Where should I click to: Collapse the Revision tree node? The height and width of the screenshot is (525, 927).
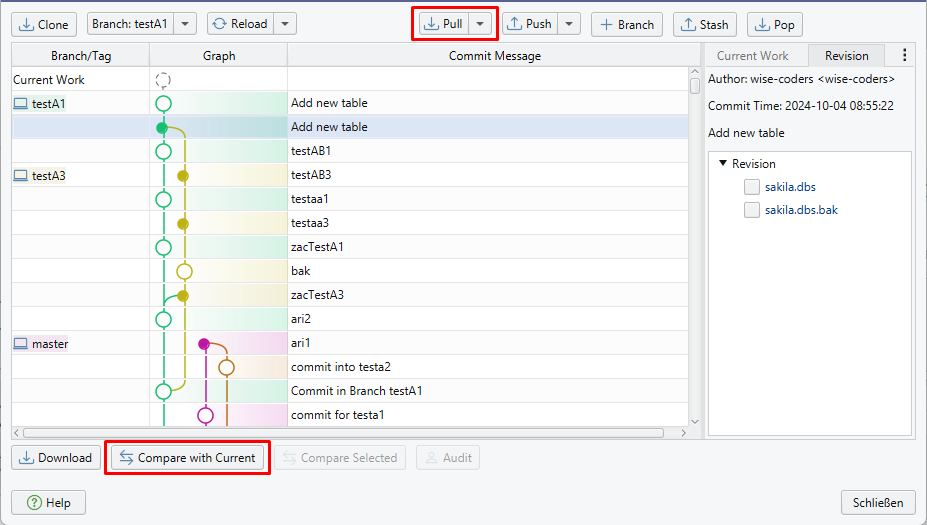(722, 163)
